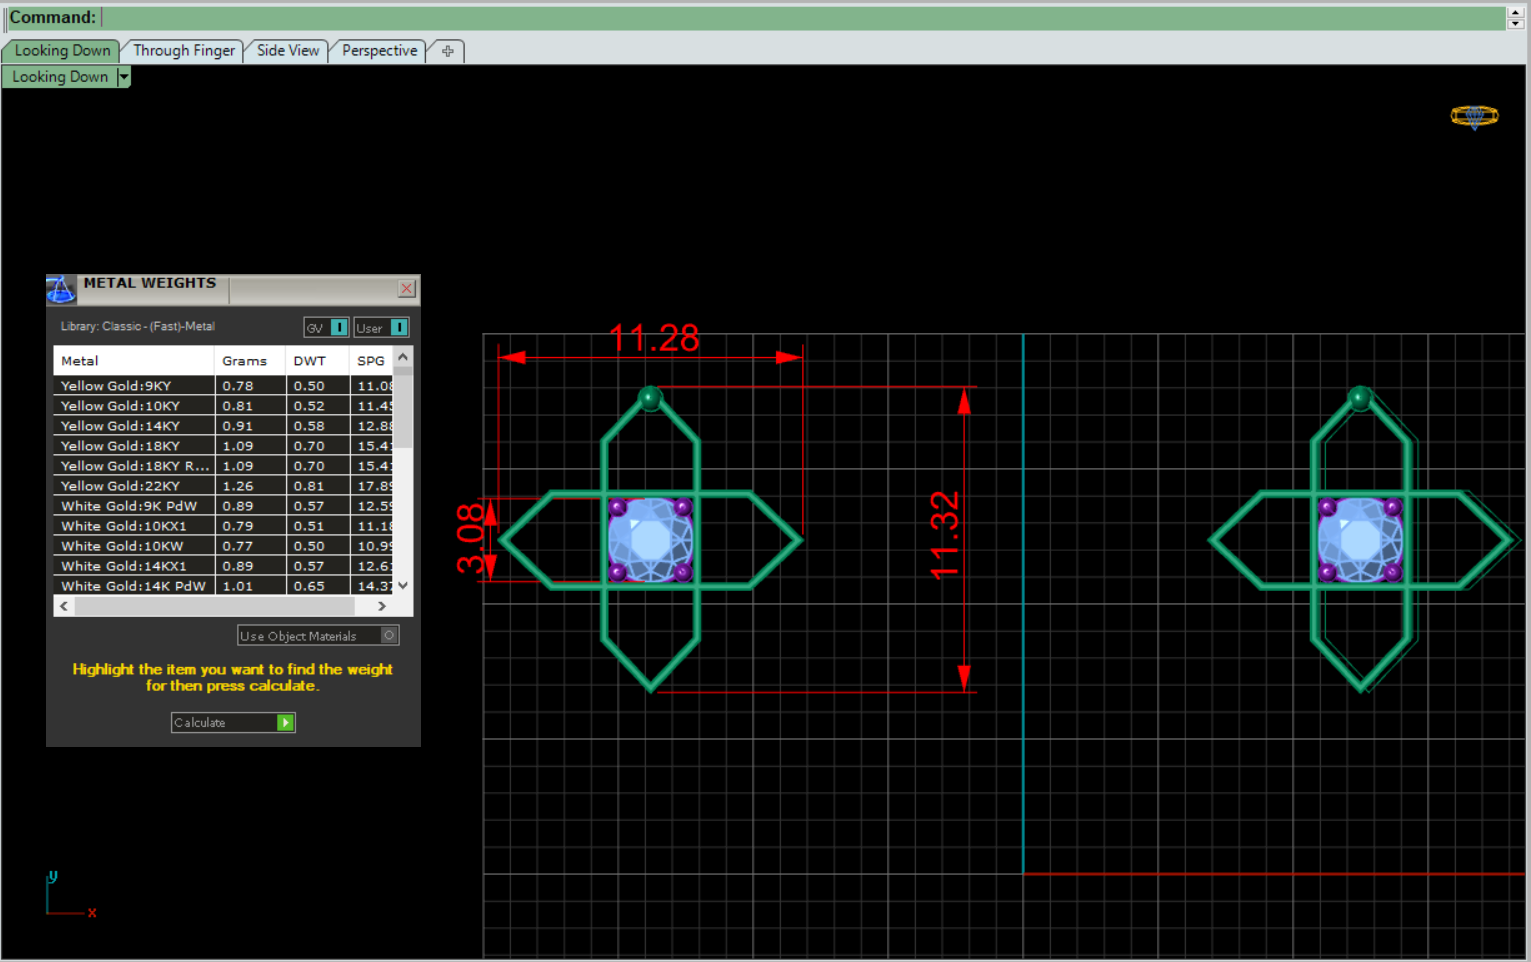Switch to the Perspective tab
1531x962 pixels.
point(379,51)
